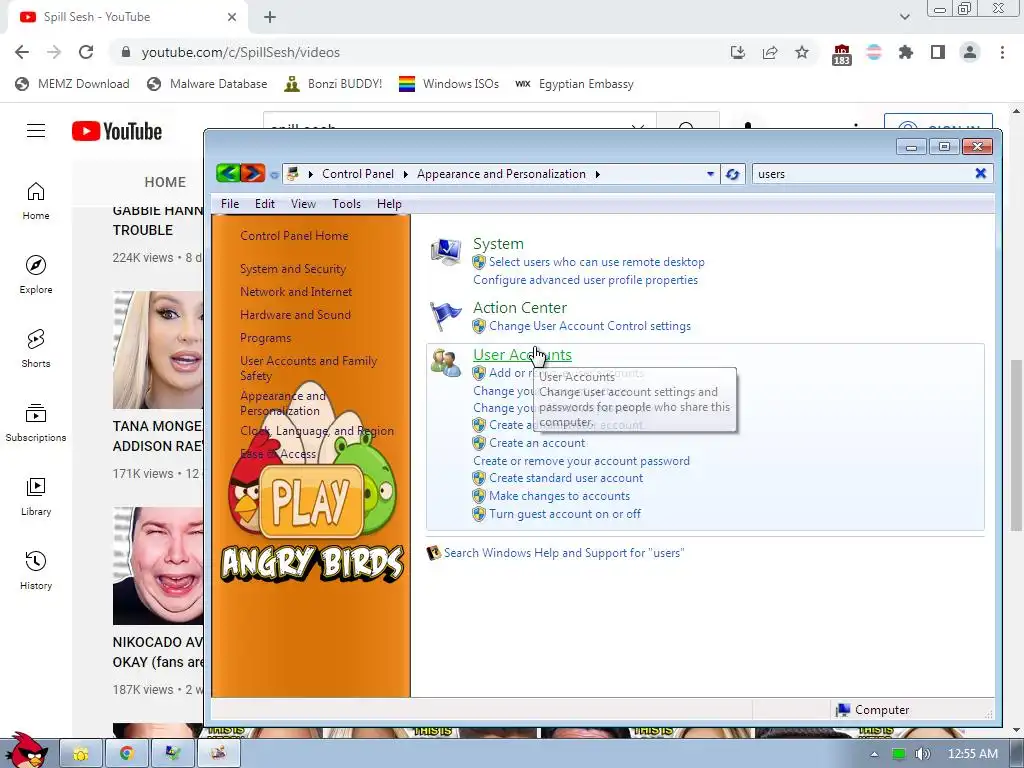Image resolution: width=1024 pixels, height=768 pixels.
Task: Click Chrome icon in the taskbar
Action: coord(127,754)
